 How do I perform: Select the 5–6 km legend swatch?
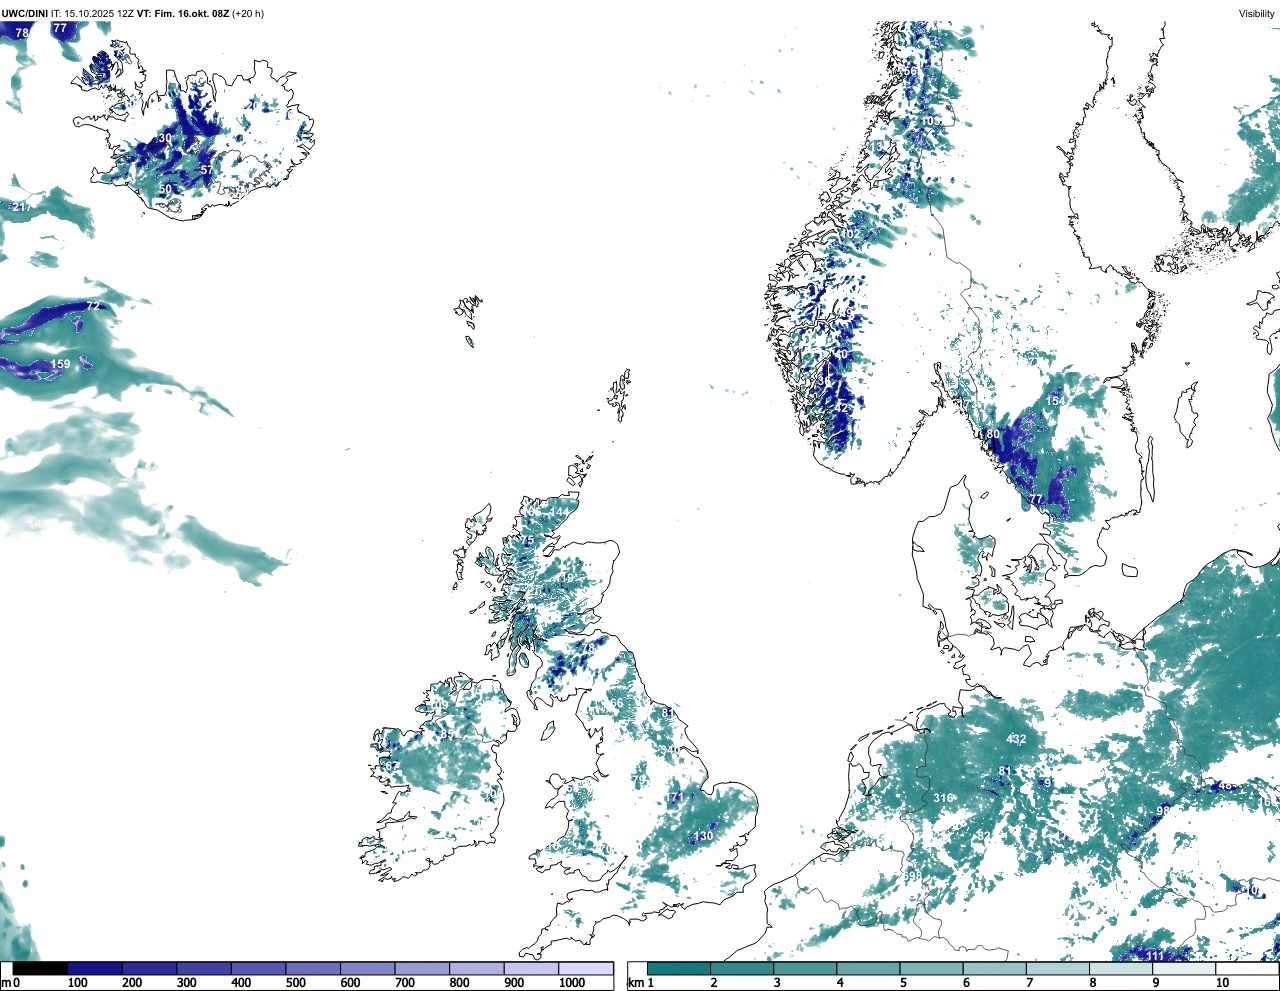(x=931, y=968)
